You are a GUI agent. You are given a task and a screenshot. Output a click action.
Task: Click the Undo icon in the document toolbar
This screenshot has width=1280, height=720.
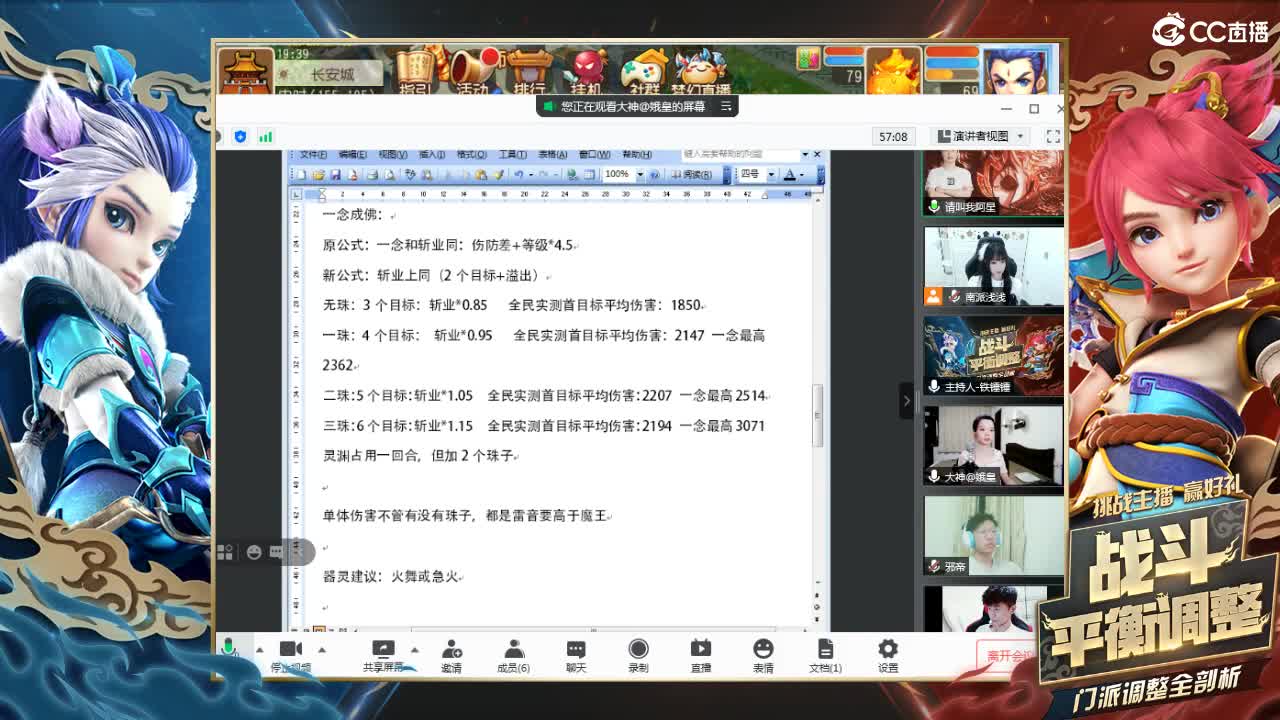click(x=518, y=174)
